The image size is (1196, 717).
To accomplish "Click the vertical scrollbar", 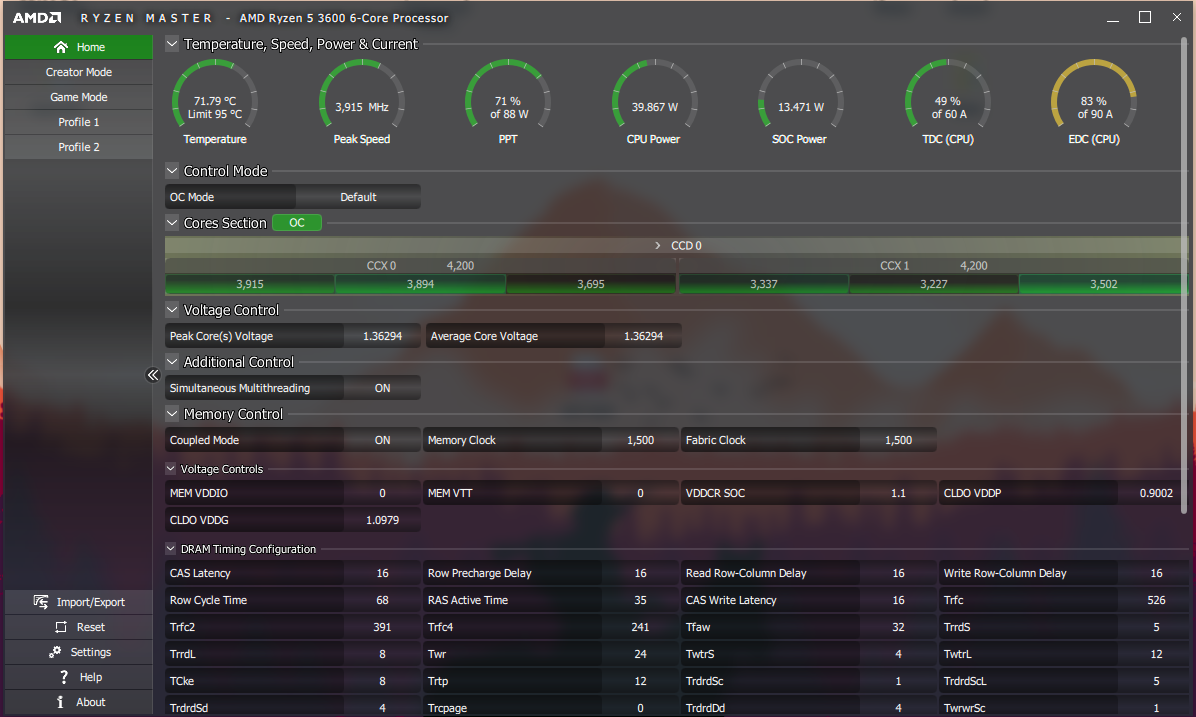I will pyautogui.click(x=1184, y=275).
